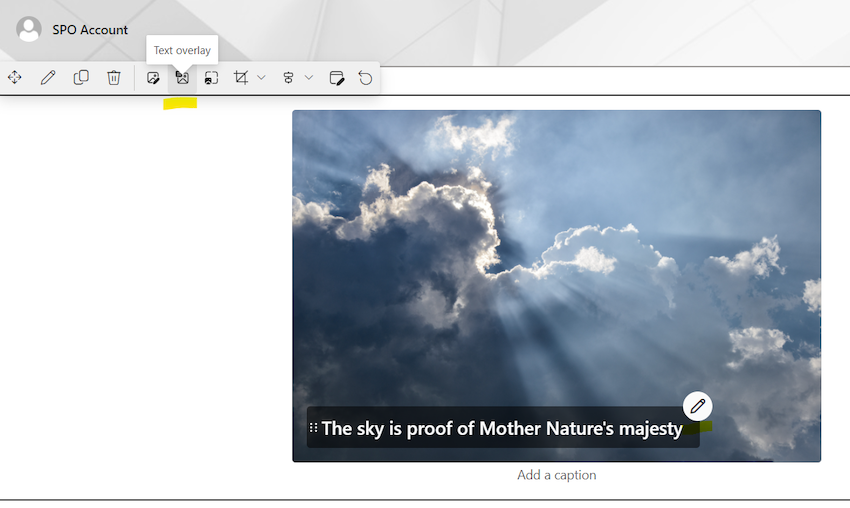Click the 'Add a caption' field
Image resolution: width=850 pixels, height=508 pixels.
pyautogui.click(x=557, y=475)
